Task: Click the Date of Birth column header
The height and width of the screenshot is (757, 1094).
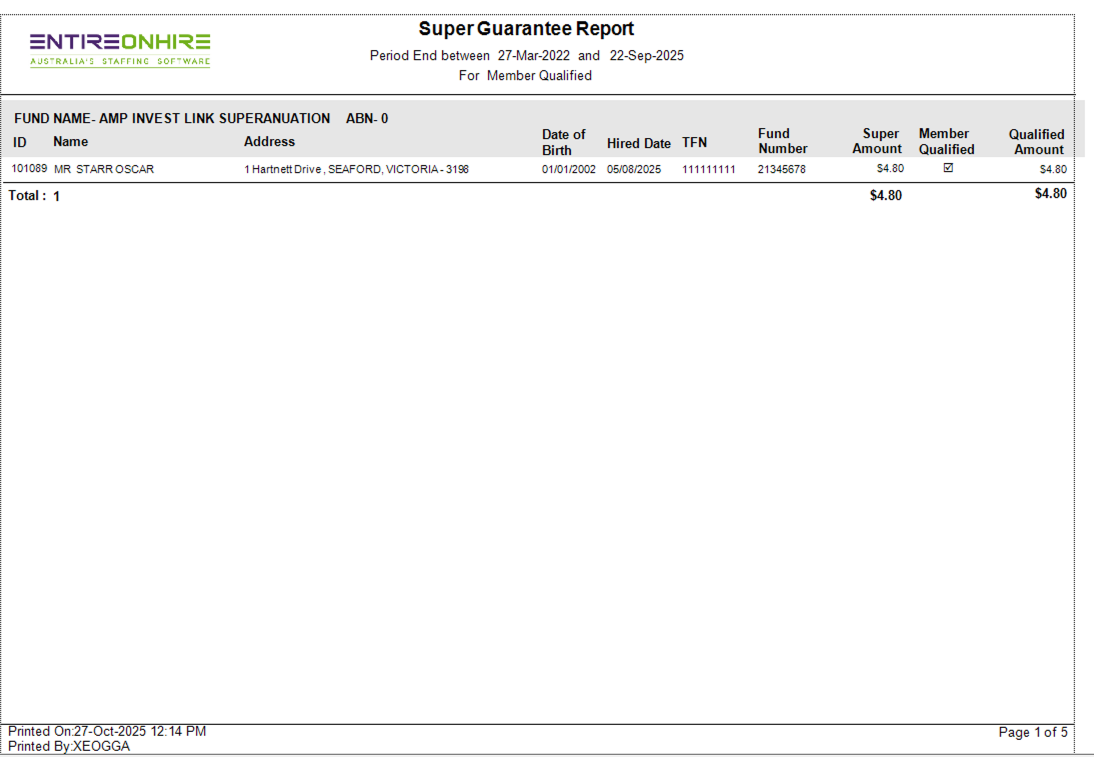Action: click(x=563, y=142)
